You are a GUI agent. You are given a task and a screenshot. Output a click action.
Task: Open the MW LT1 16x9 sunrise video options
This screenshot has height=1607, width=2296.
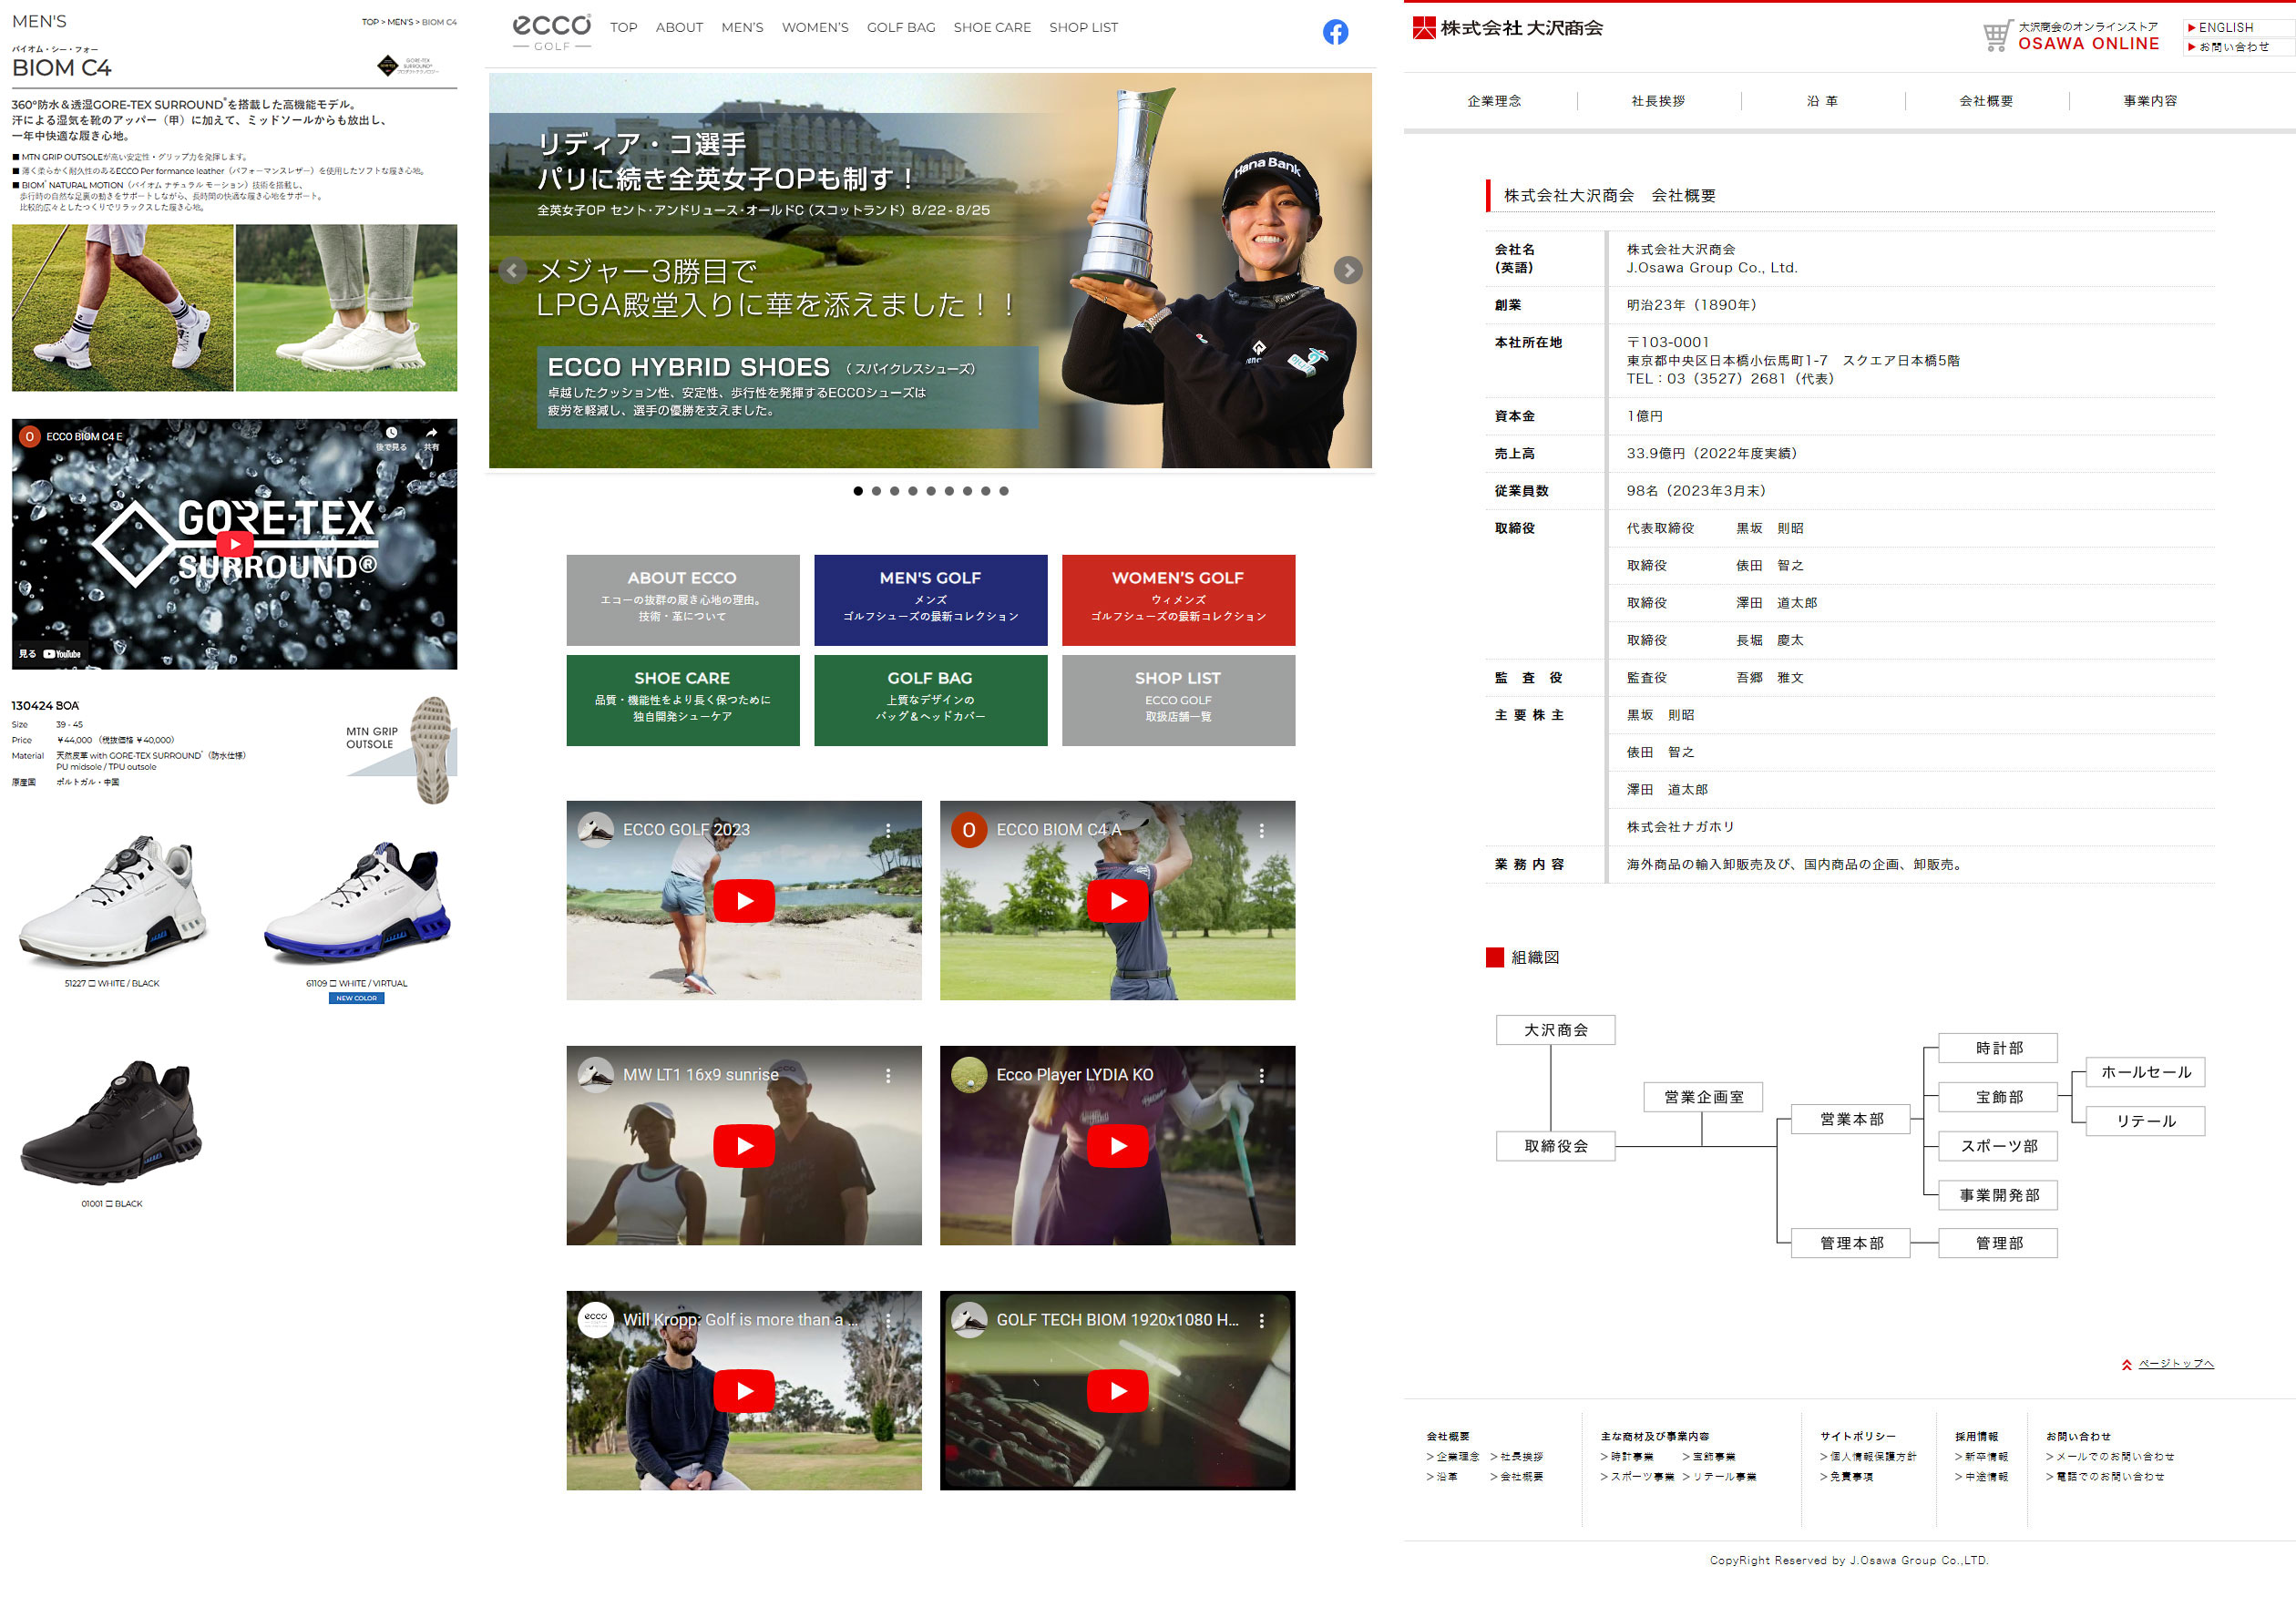tap(888, 1075)
